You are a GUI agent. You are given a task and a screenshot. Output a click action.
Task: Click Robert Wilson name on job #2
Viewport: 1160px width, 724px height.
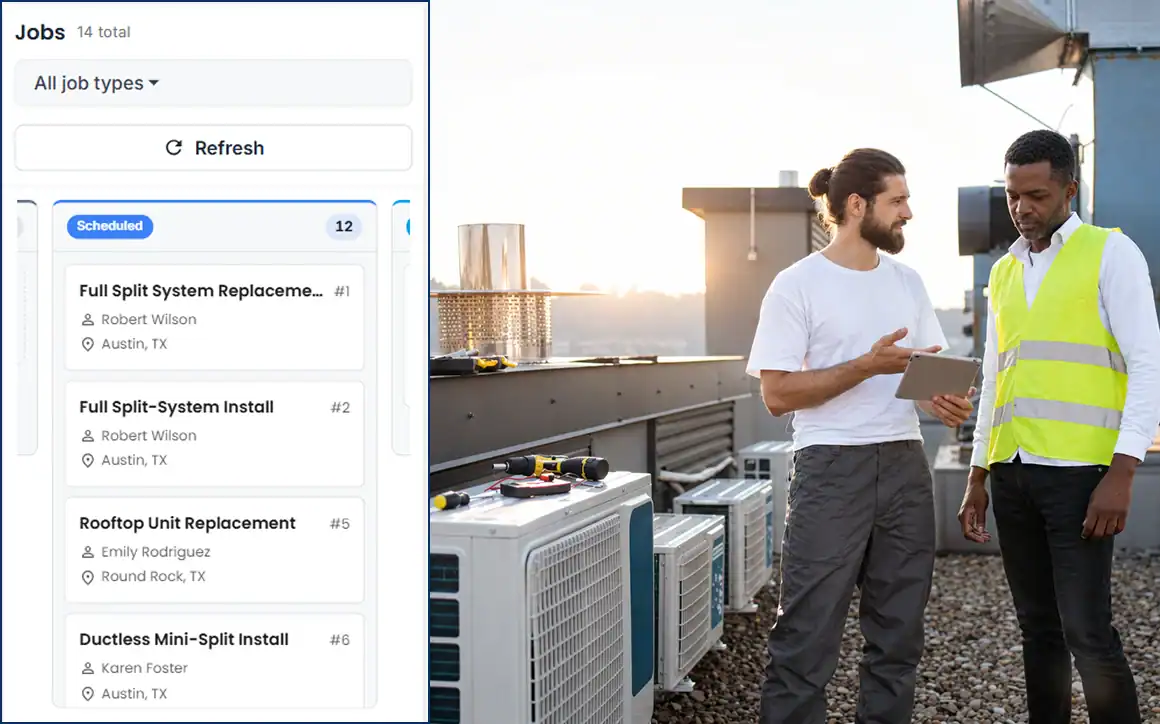(149, 436)
